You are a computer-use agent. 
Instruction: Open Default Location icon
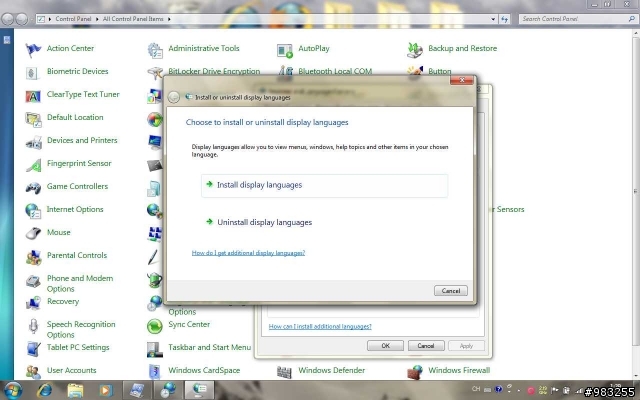click(x=33, y=119)
